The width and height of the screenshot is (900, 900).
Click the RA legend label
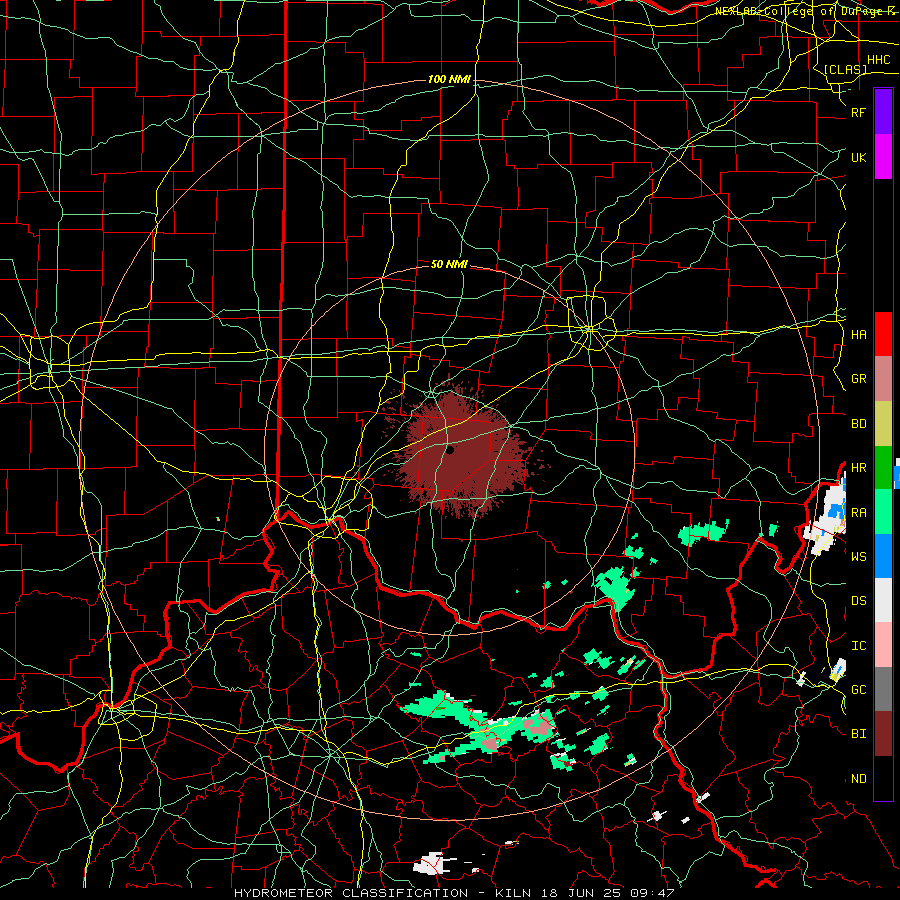(x=859, y=513)
